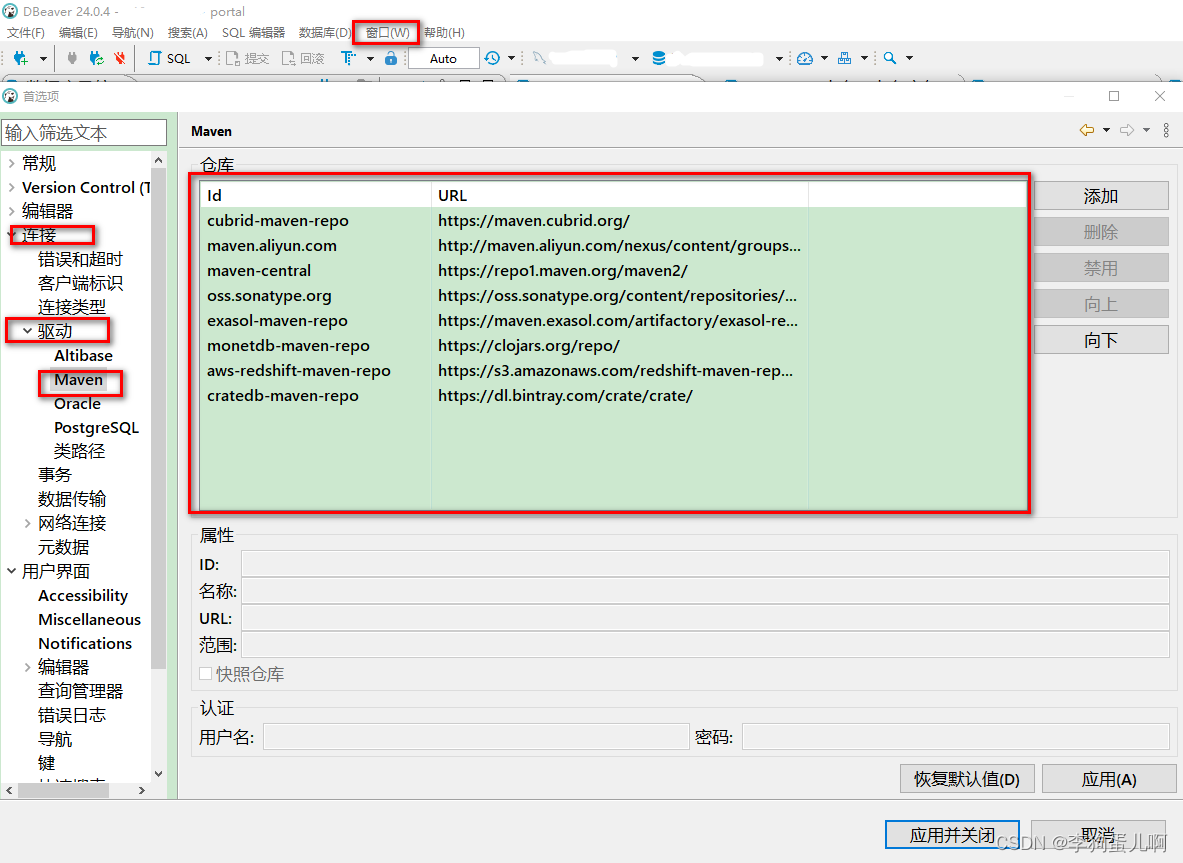
Task: Click the 用户名 input field
Action: click(x=476, y=737)
